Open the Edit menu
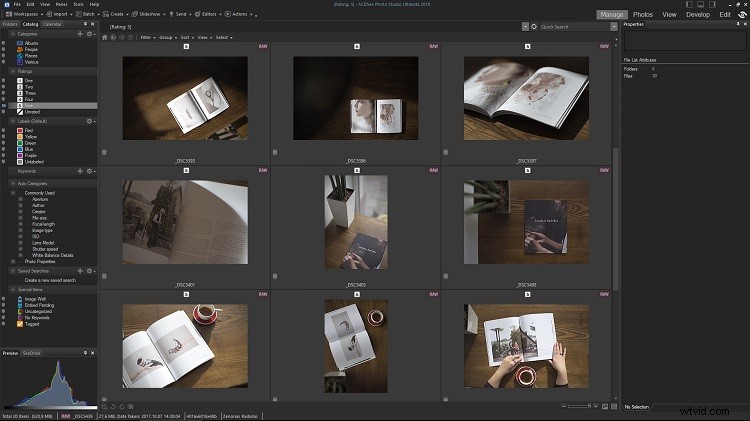The width and height of the screenshot is (750, 421). 31,4
